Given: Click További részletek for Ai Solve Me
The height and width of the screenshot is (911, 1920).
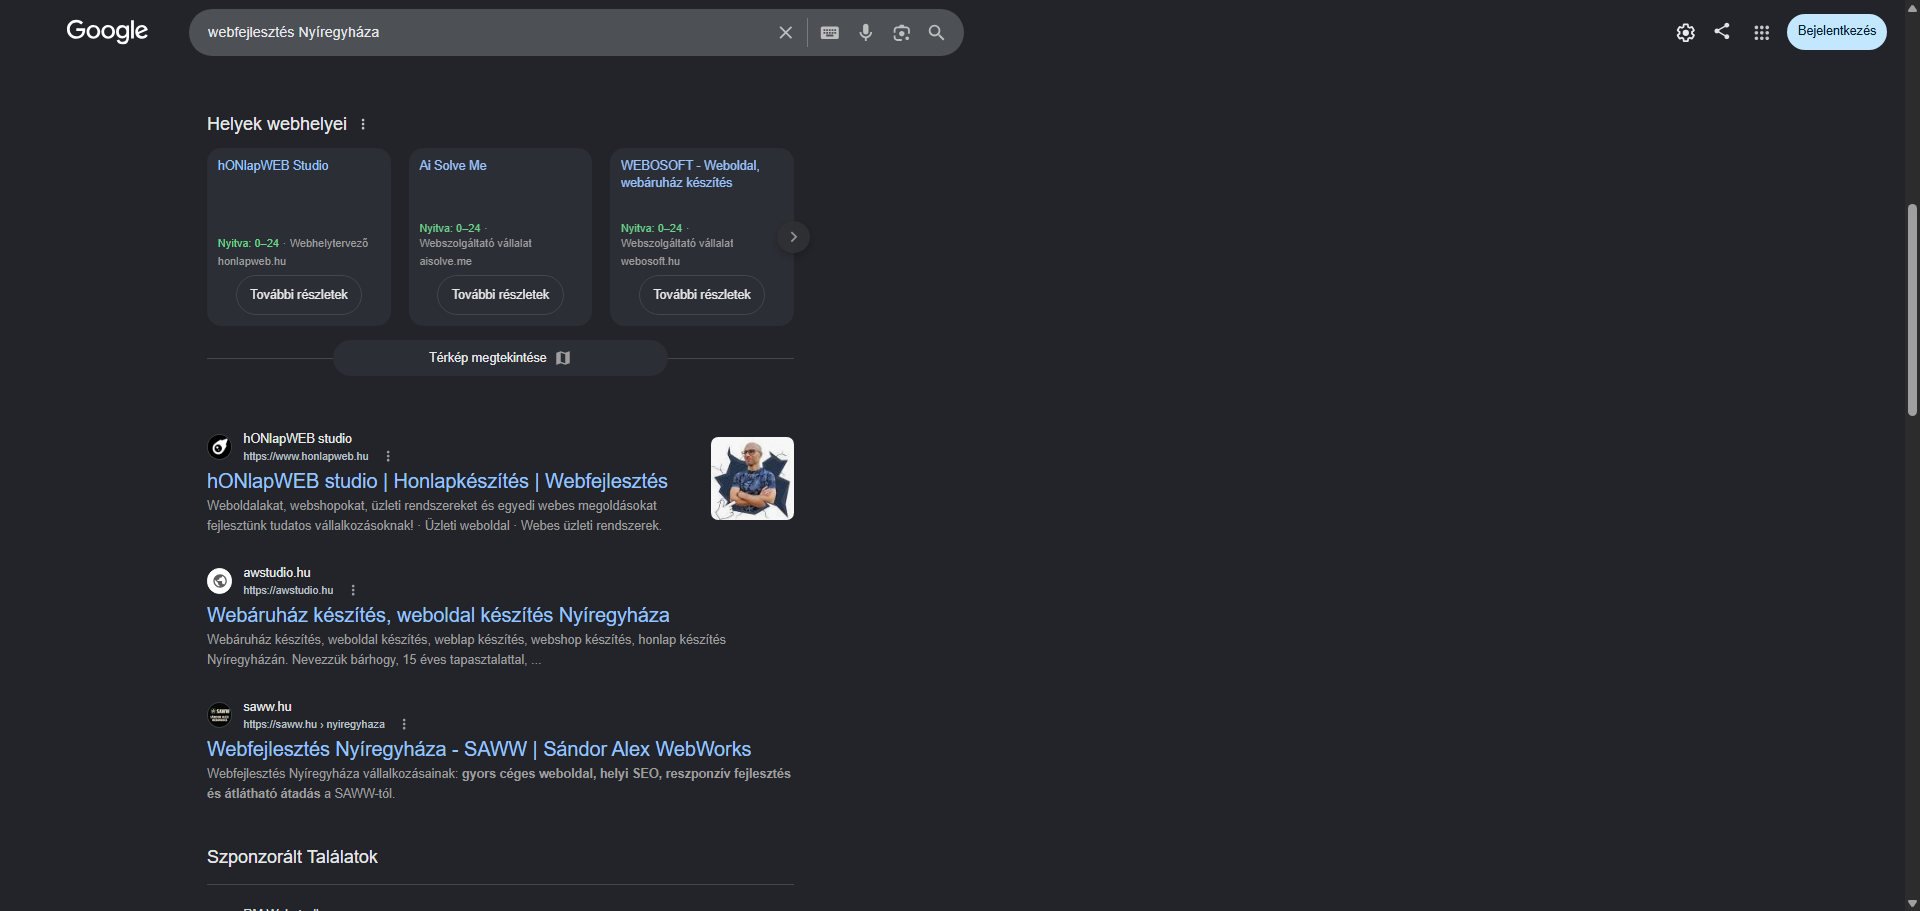Looking at the screenshot, I should point(500,295).
